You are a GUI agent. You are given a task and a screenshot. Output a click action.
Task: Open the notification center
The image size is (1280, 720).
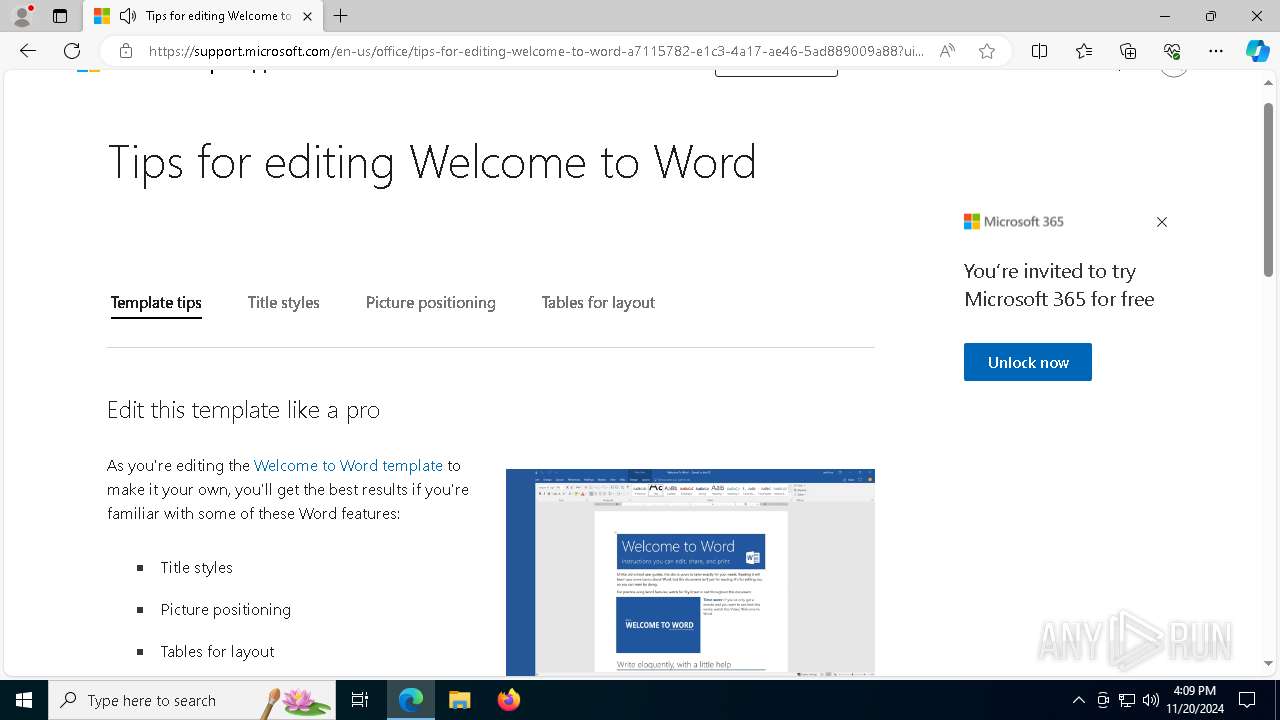[x=1247, y=700]
